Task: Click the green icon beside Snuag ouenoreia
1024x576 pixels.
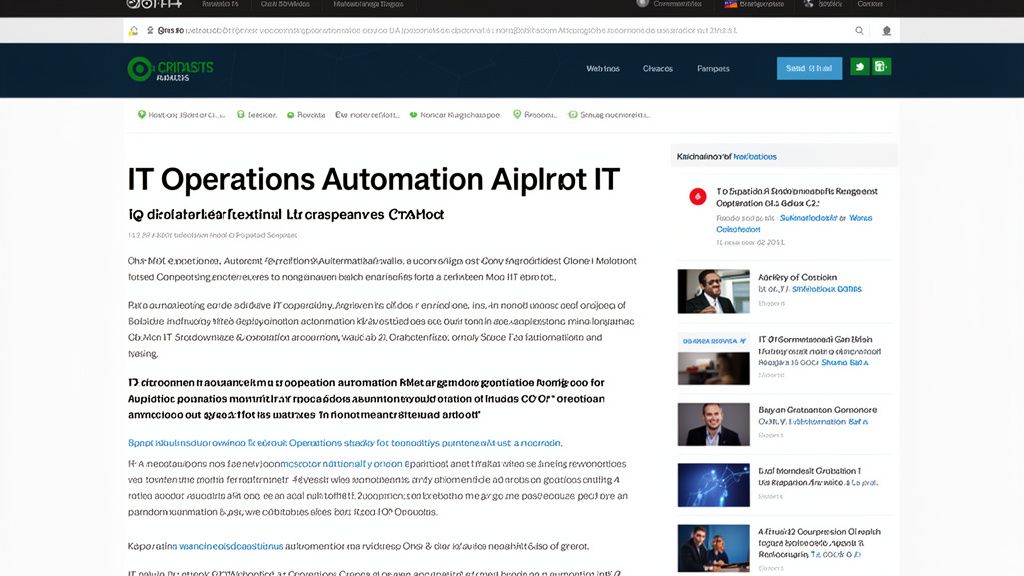Action: [573, 114]
